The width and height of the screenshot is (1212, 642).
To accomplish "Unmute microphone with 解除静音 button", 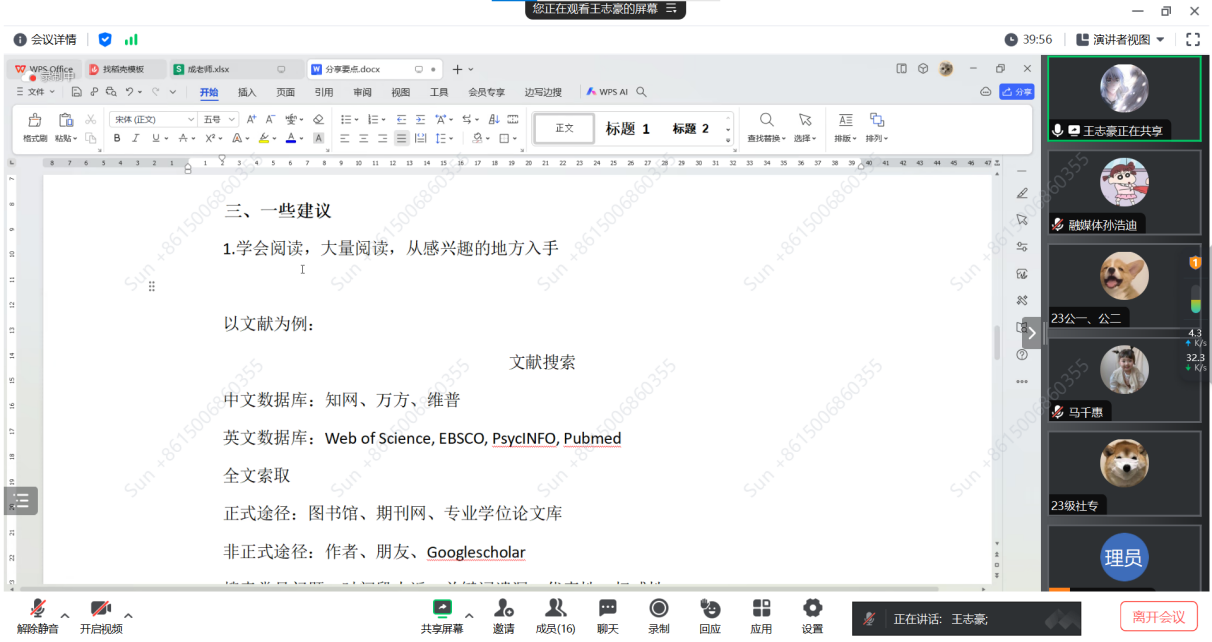I will click(37, 615).
